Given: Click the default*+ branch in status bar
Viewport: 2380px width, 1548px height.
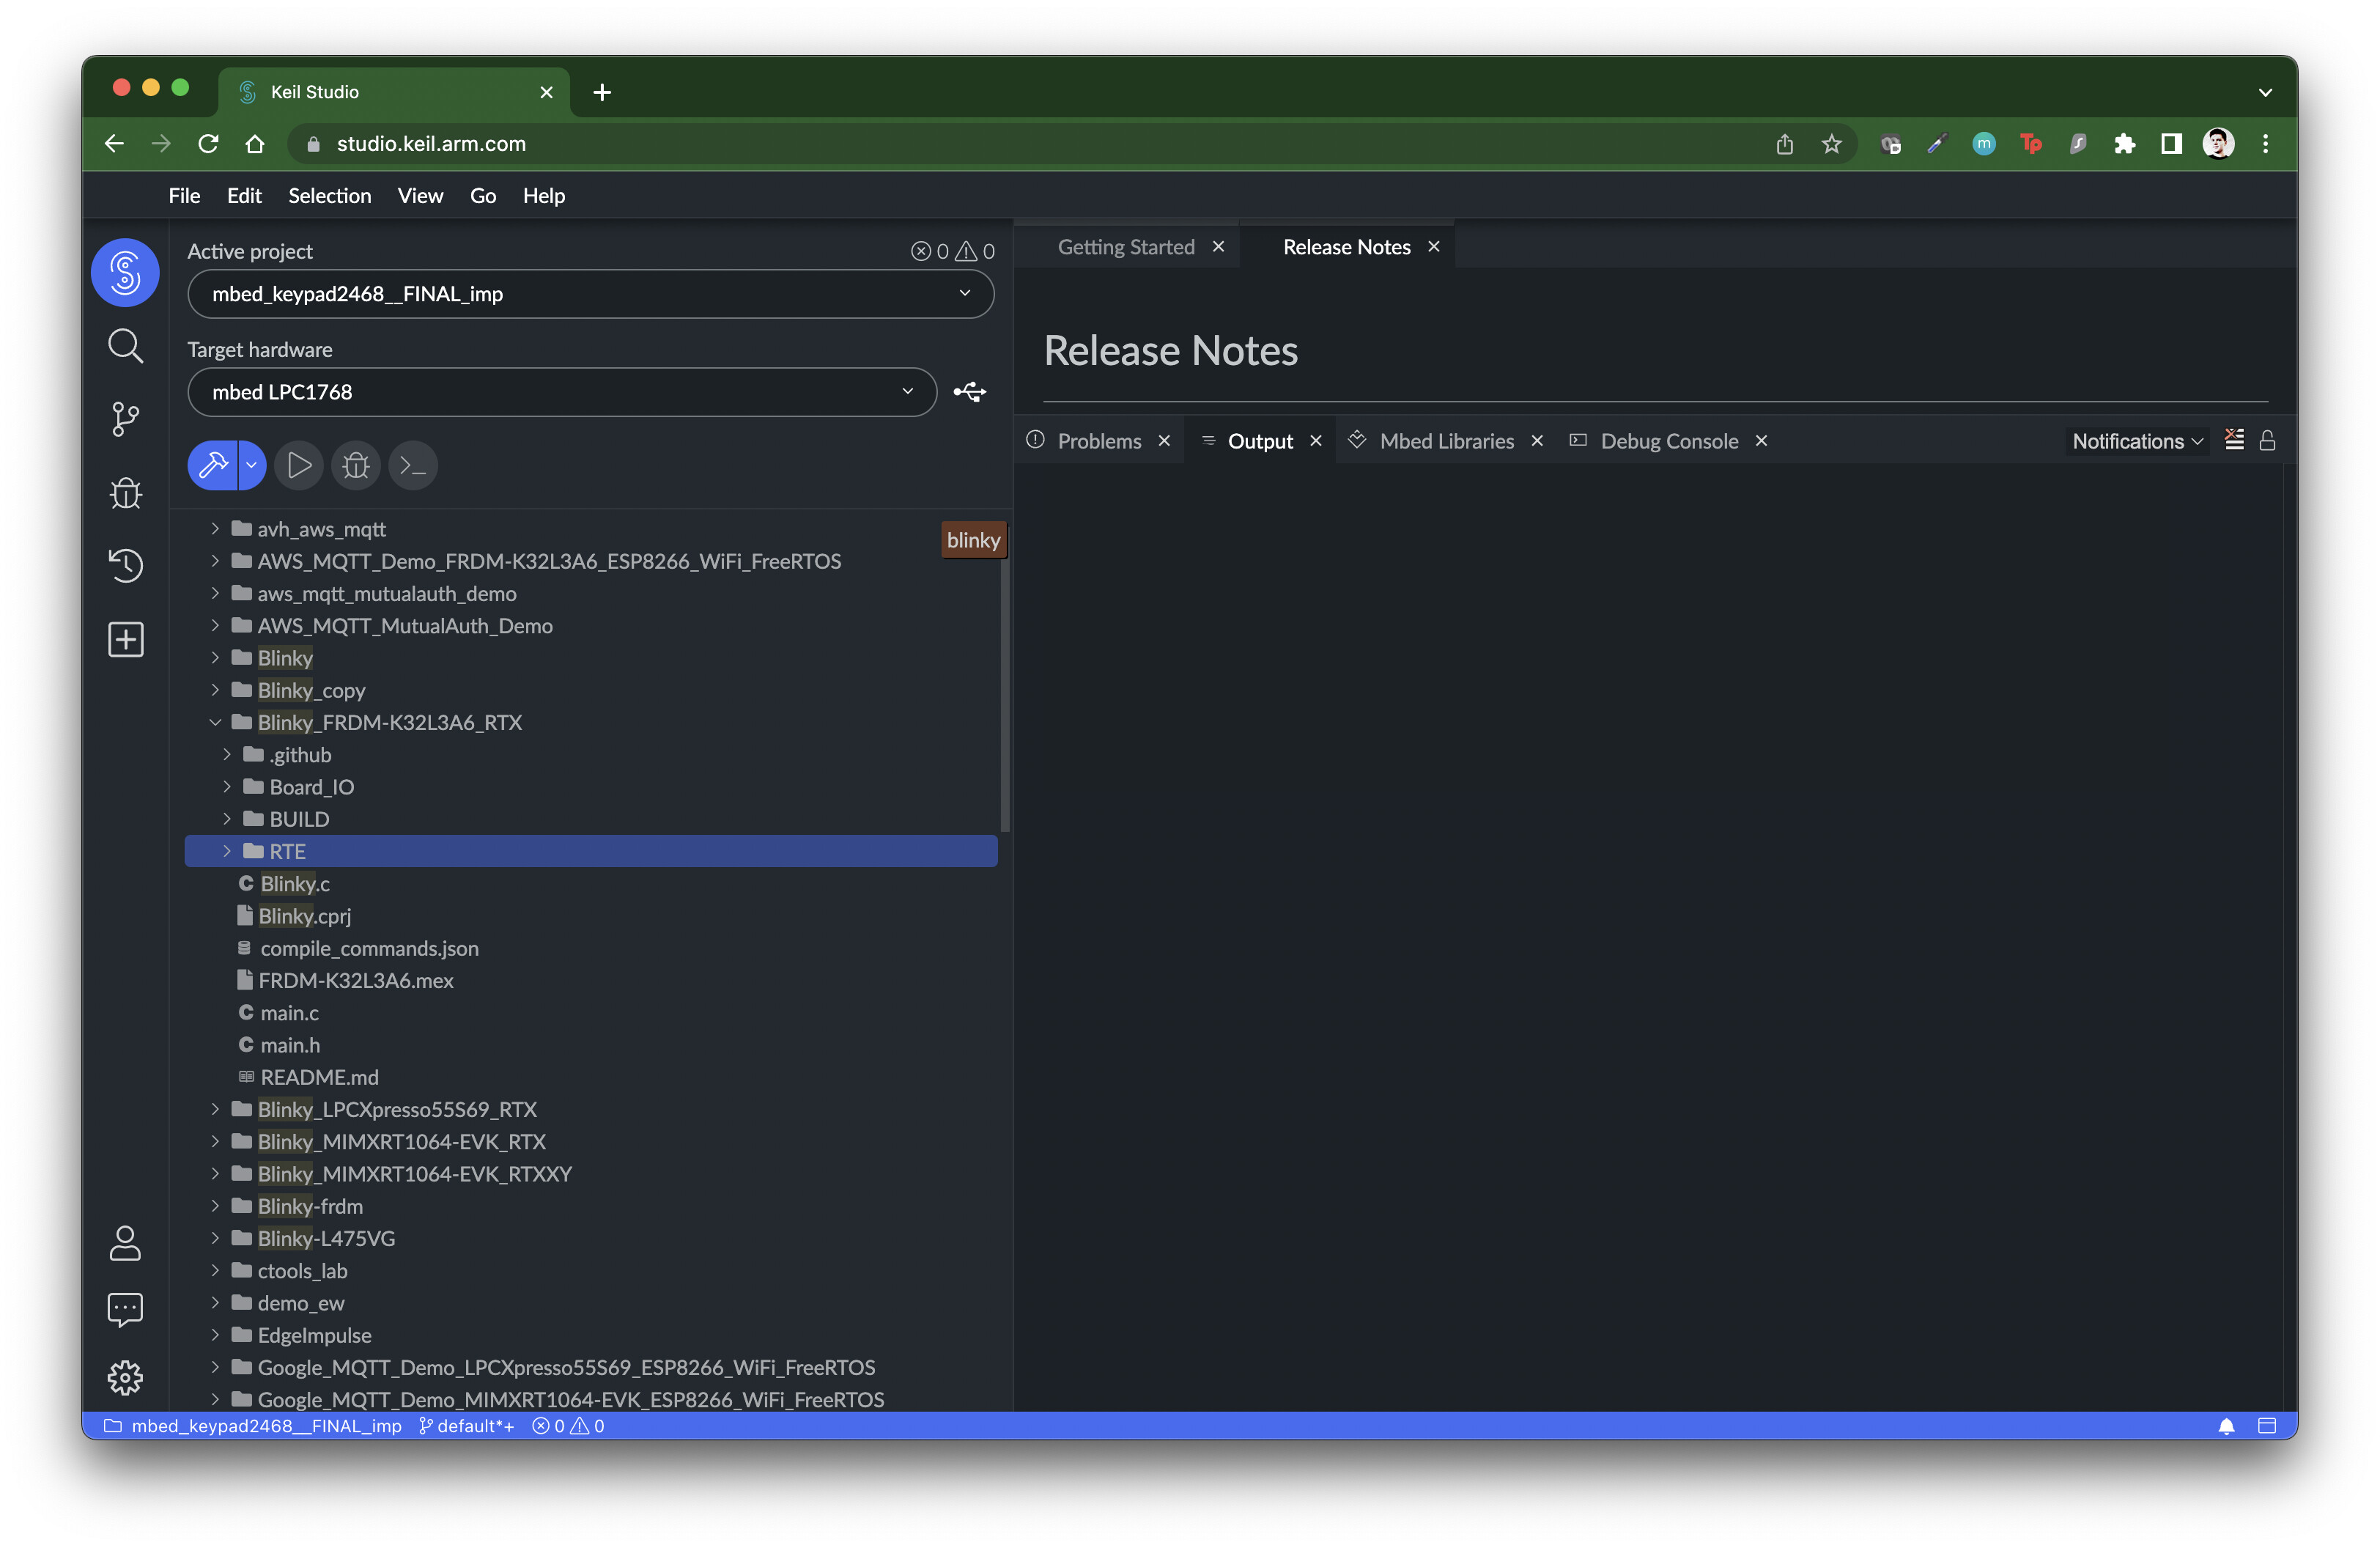Looking at the screenshot, I should 466,1426.
